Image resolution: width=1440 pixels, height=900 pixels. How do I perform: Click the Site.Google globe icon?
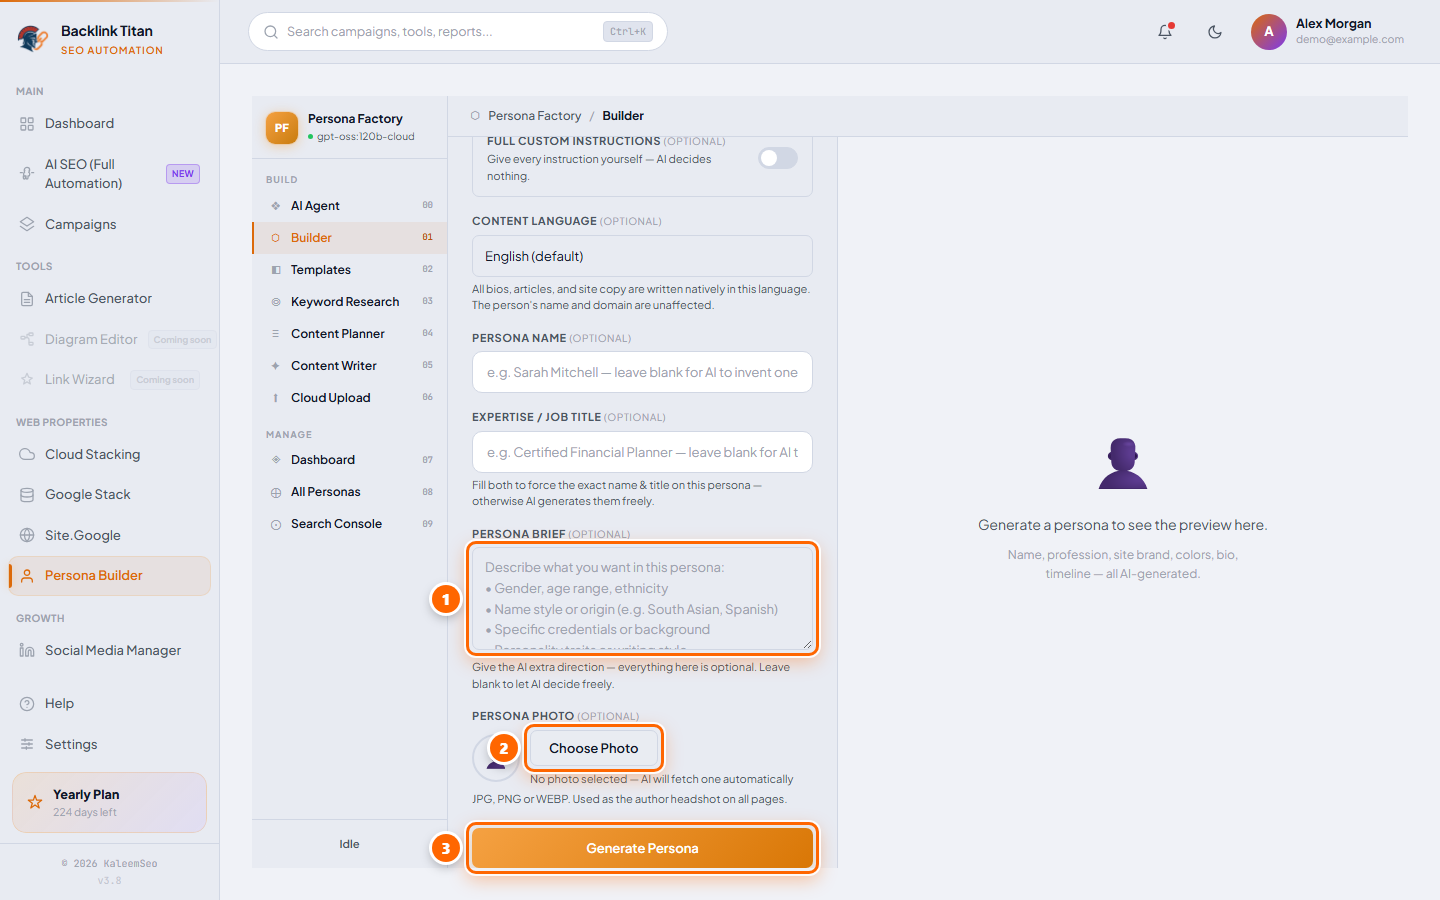[27, 536]
